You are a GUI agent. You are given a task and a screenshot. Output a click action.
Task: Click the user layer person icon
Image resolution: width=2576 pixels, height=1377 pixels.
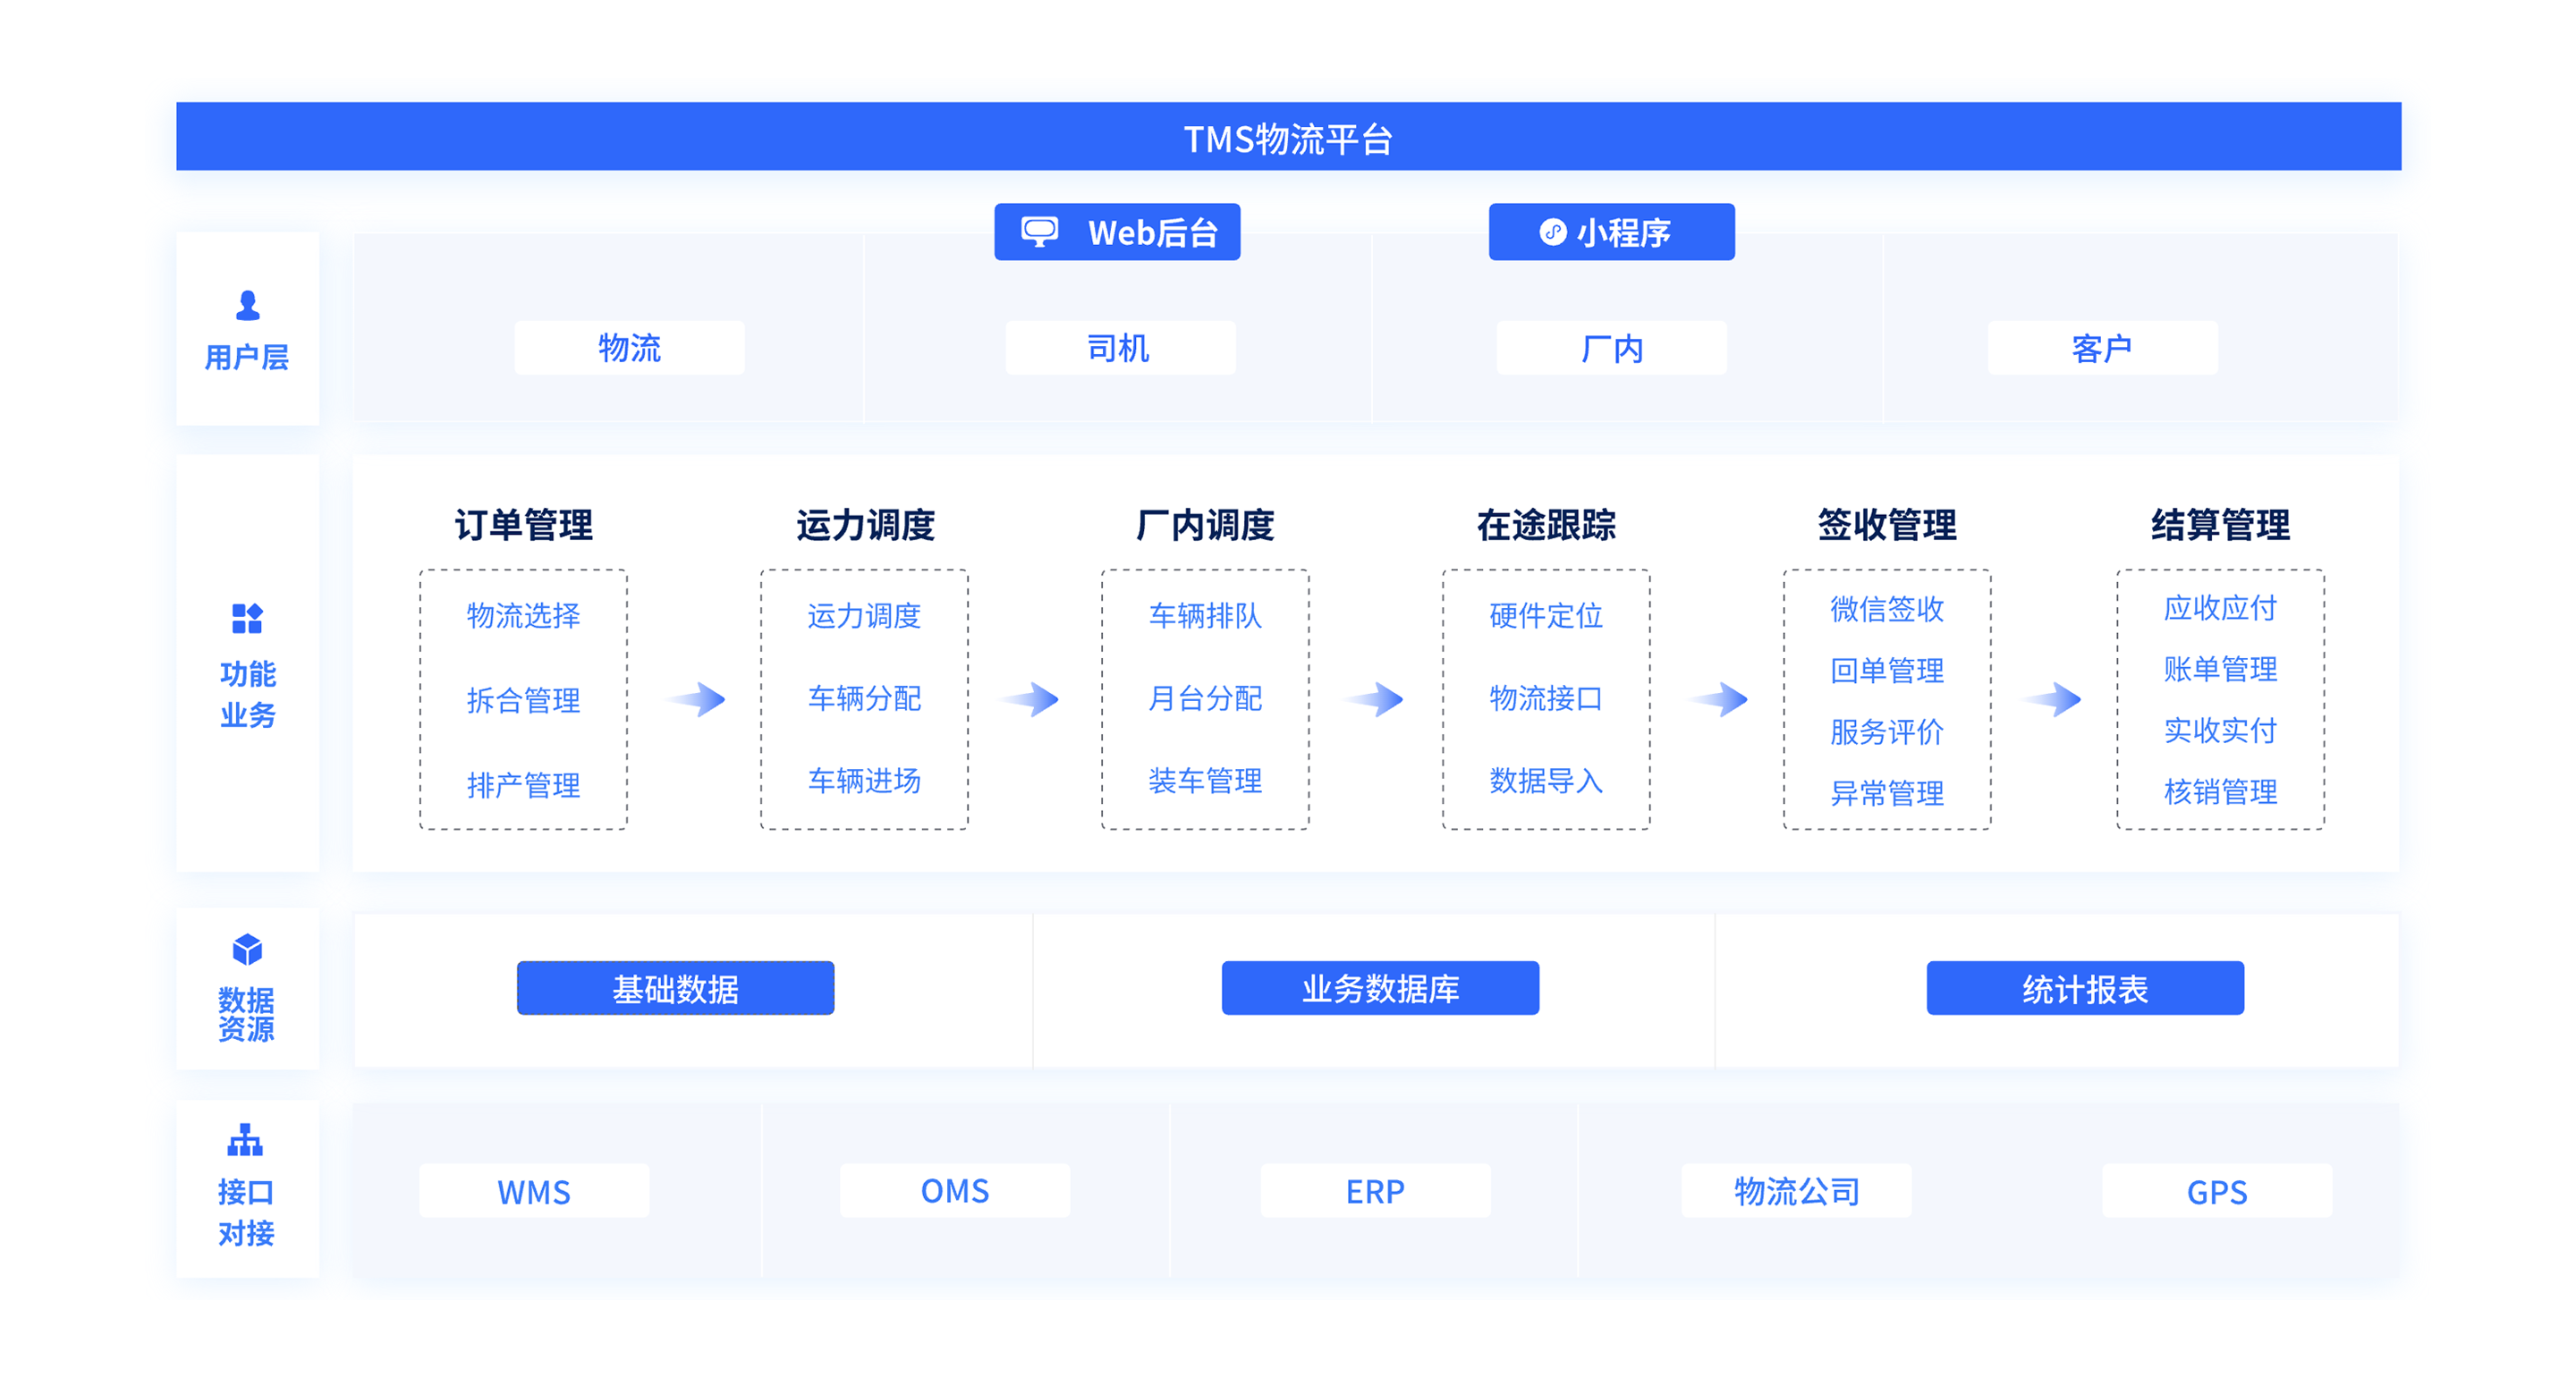tap(247, 306)
